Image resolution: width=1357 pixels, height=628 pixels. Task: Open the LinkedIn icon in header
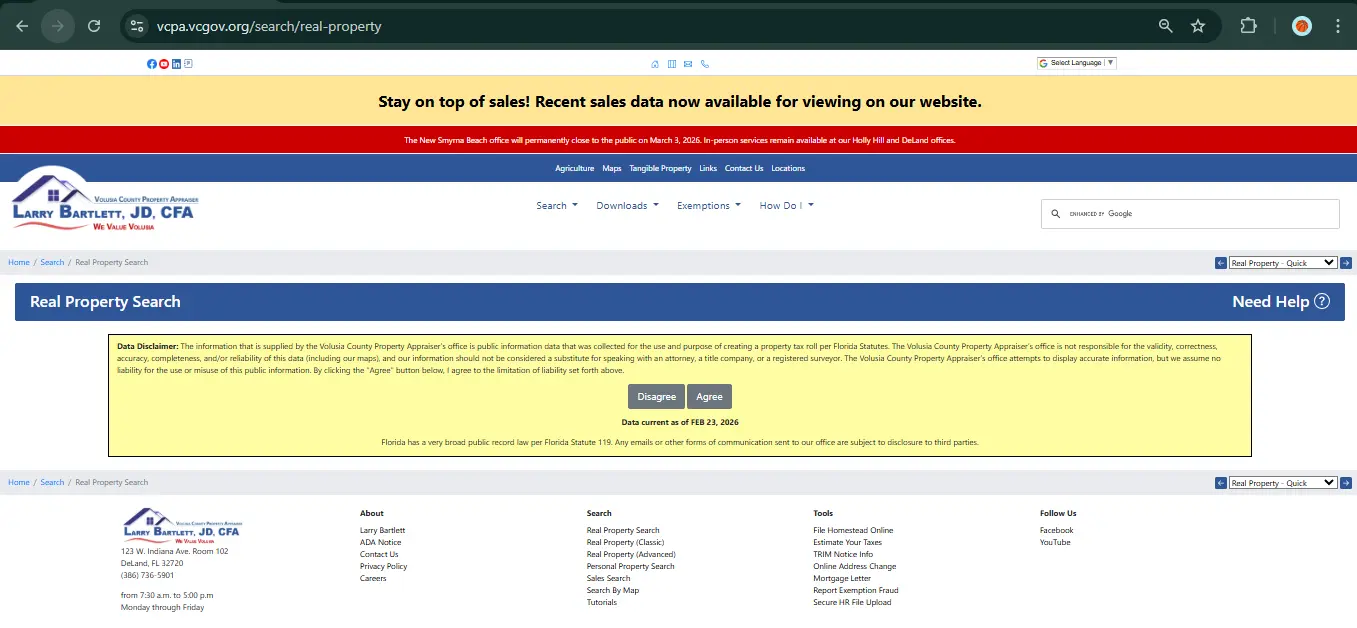176,64
